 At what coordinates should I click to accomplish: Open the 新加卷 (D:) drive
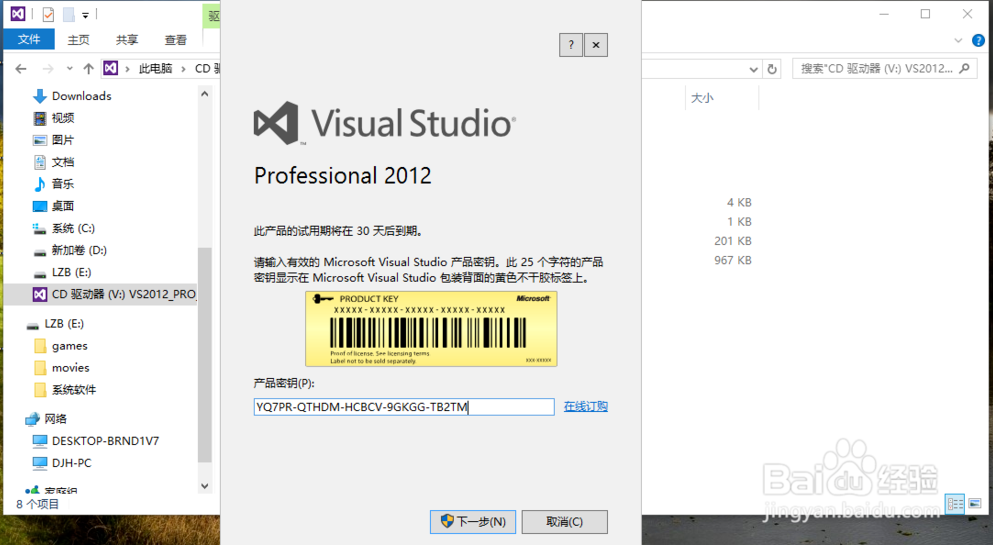[79, 250]
